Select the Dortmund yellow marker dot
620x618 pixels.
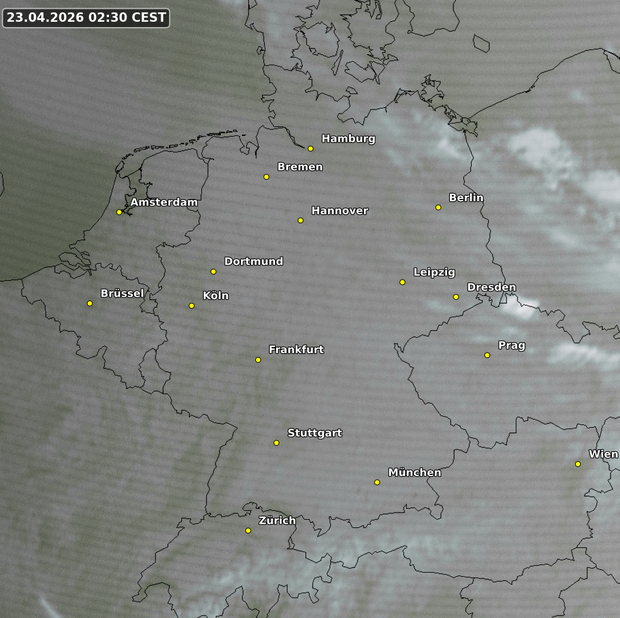pos(213,272)
